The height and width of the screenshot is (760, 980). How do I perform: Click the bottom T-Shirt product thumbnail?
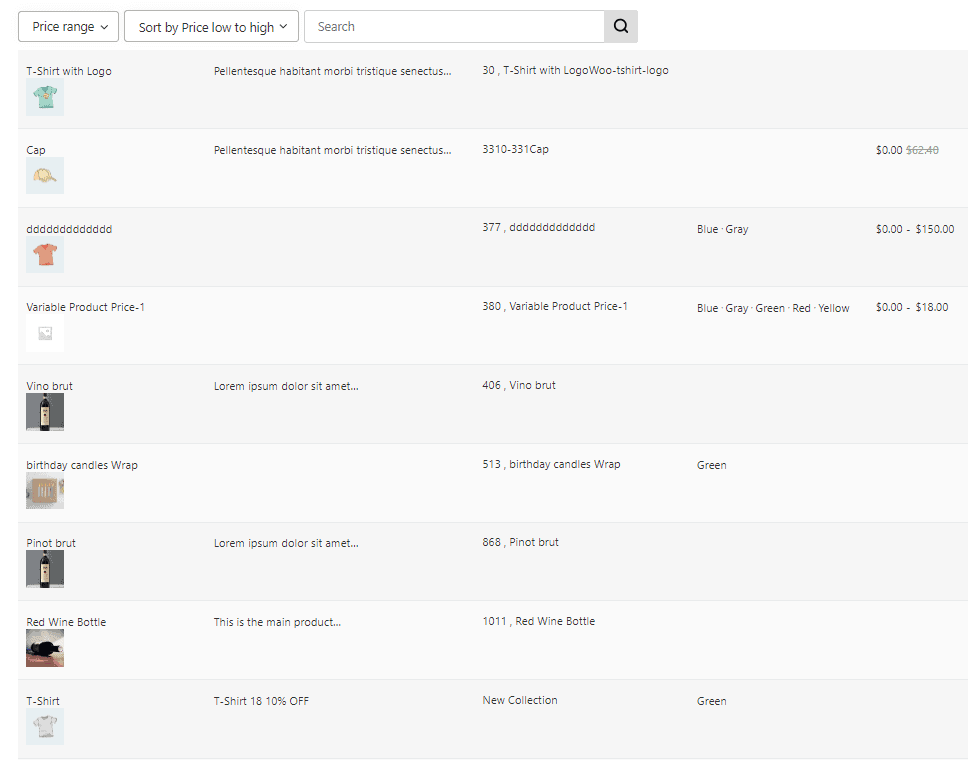(x=44, y=727)
